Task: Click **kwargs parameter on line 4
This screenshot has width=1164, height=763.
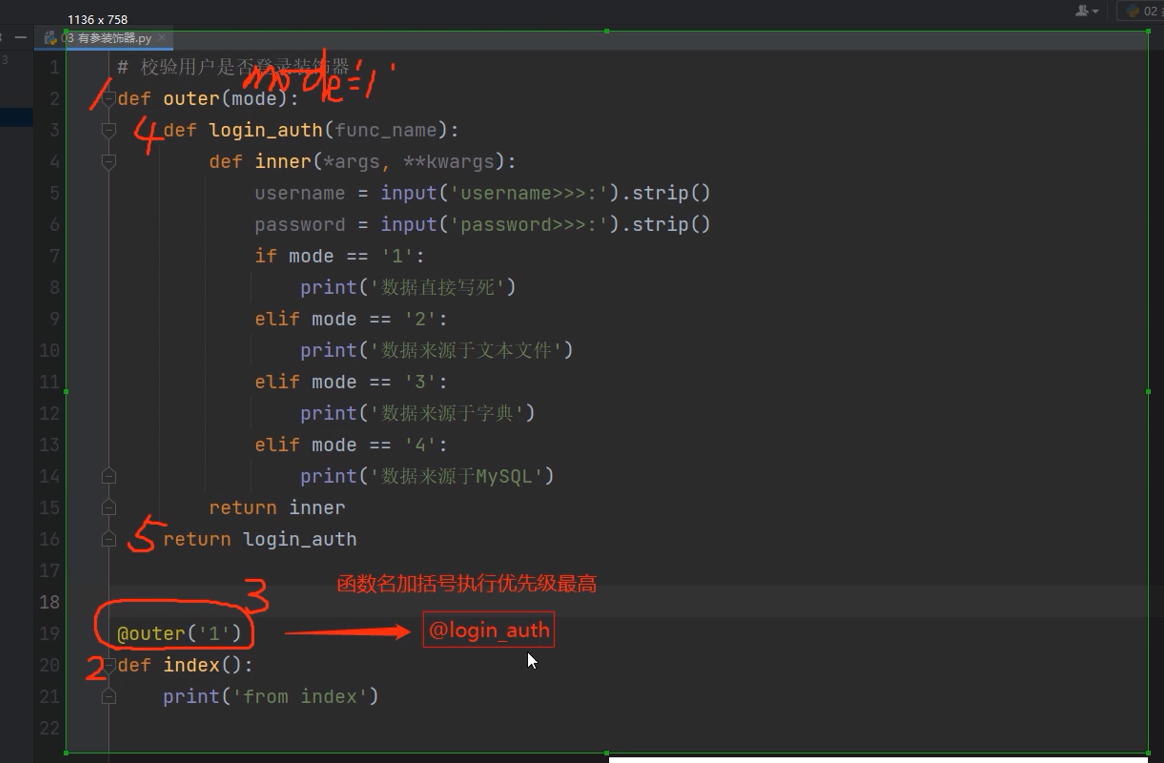Action: pyautogui.click(x=448, y=162)
